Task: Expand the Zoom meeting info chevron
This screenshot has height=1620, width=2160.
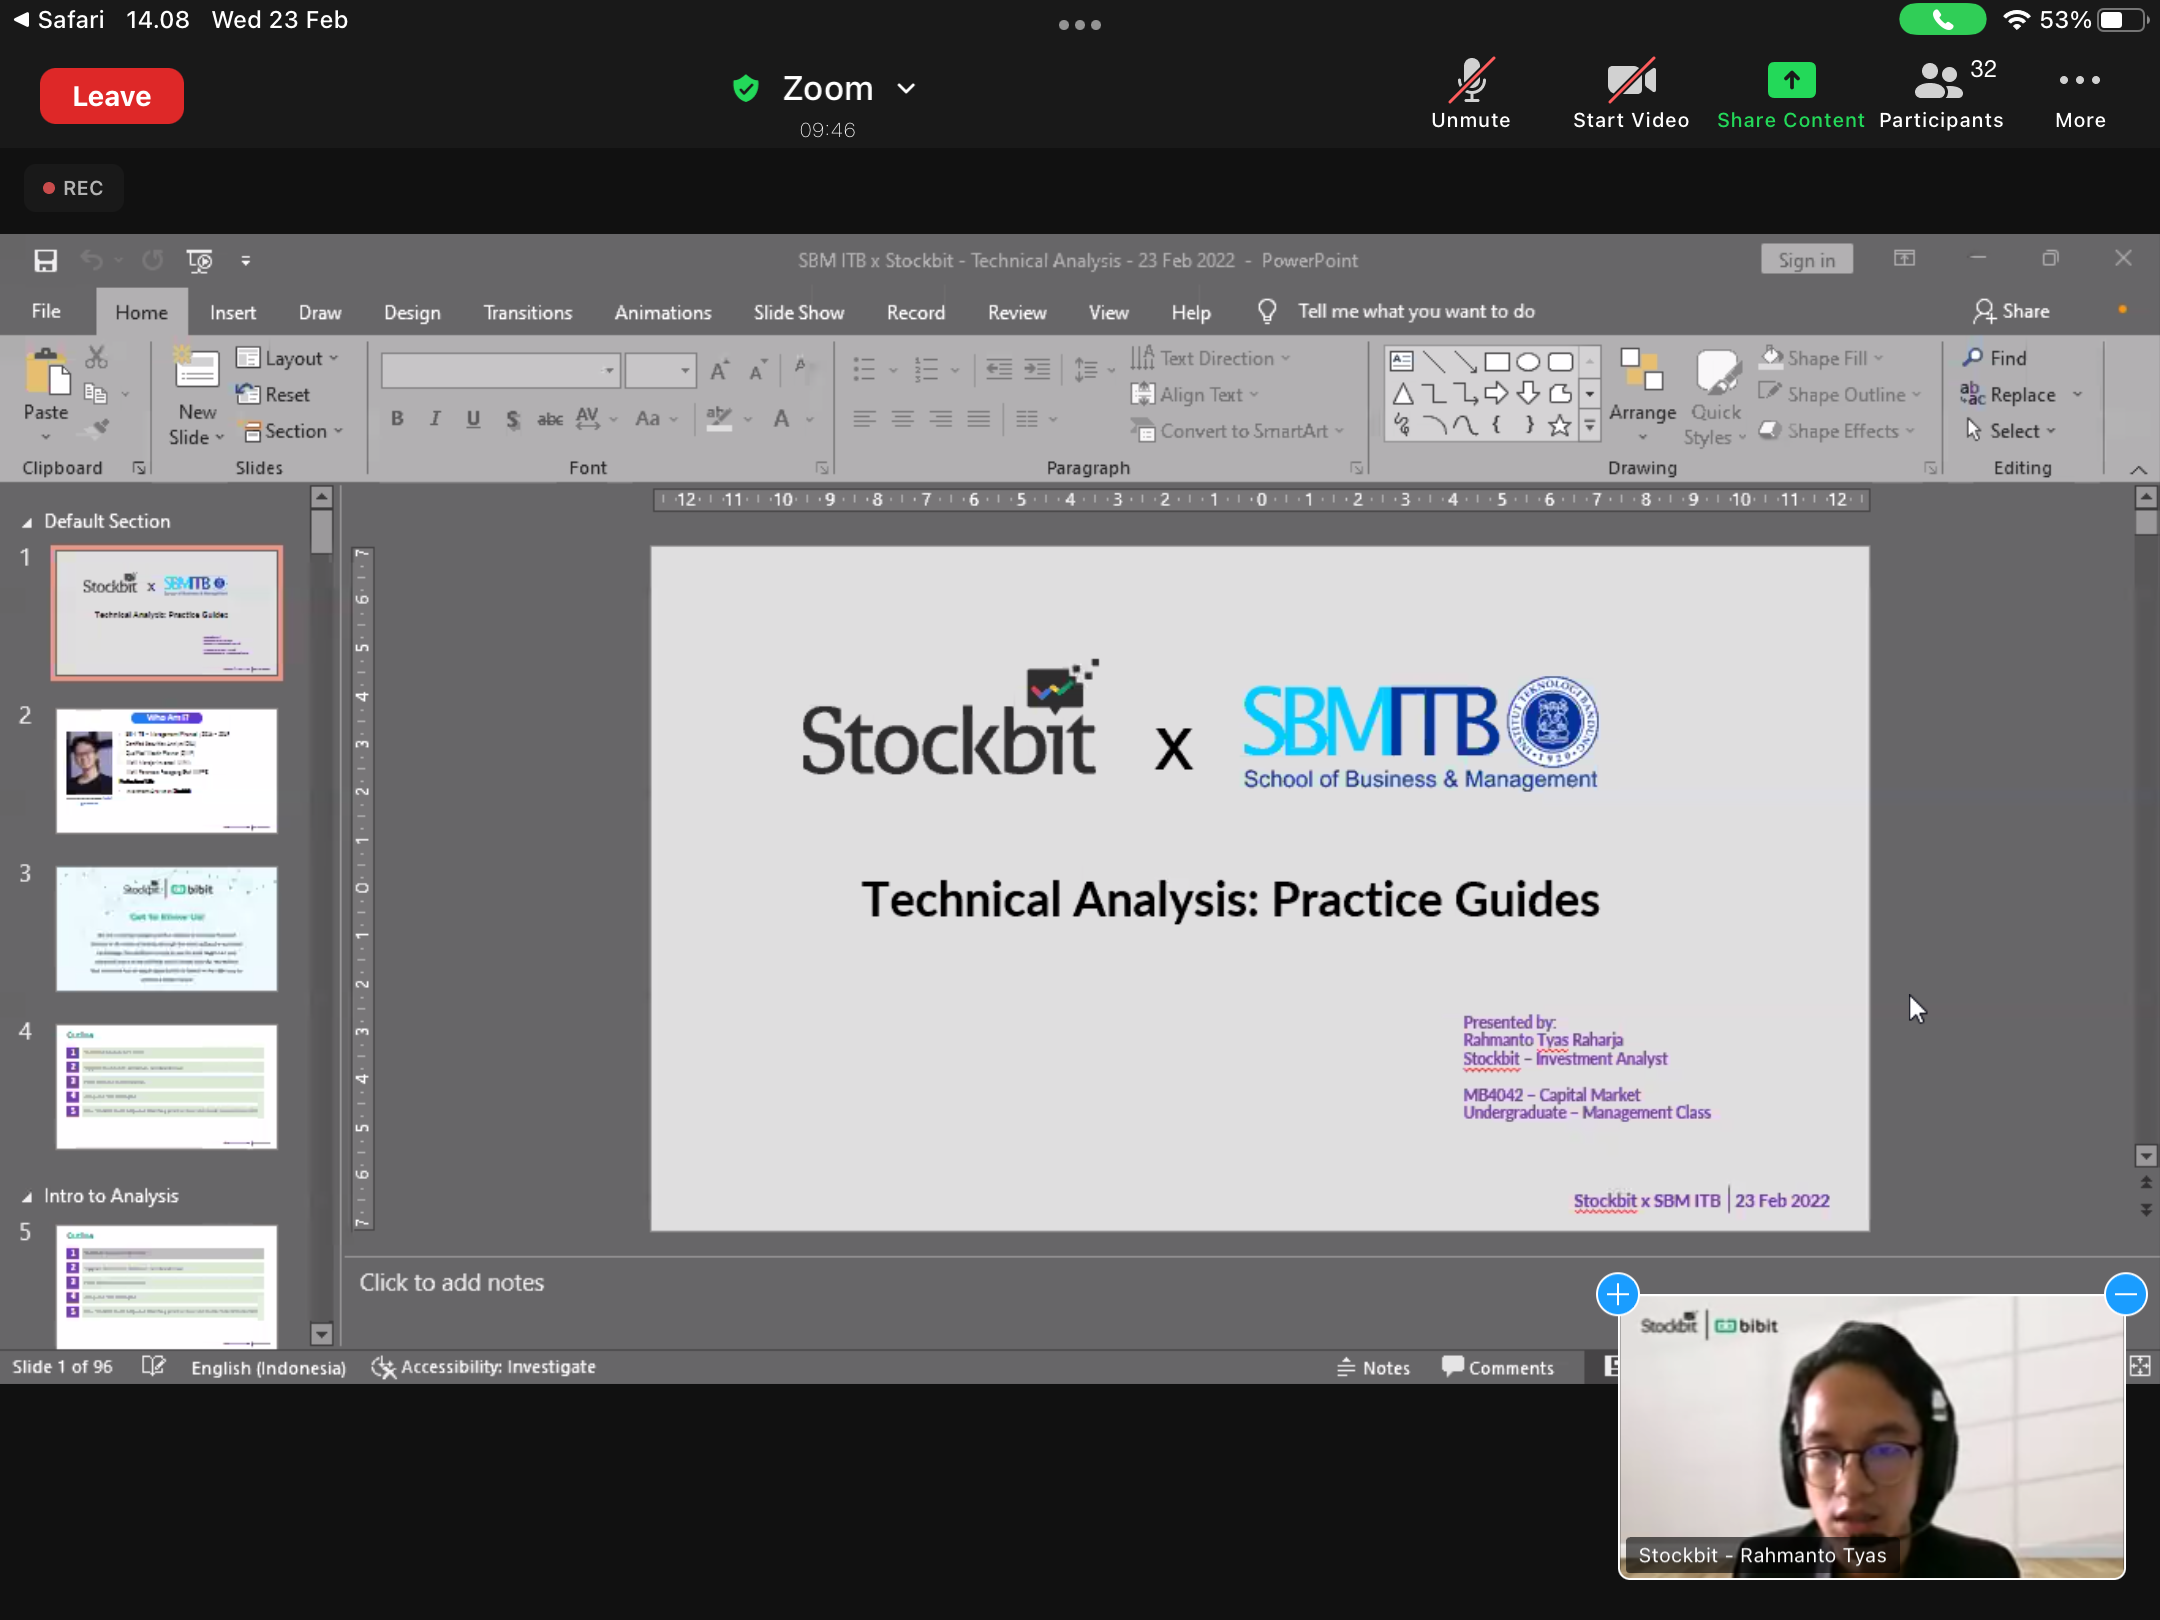Action: [906, 88]
